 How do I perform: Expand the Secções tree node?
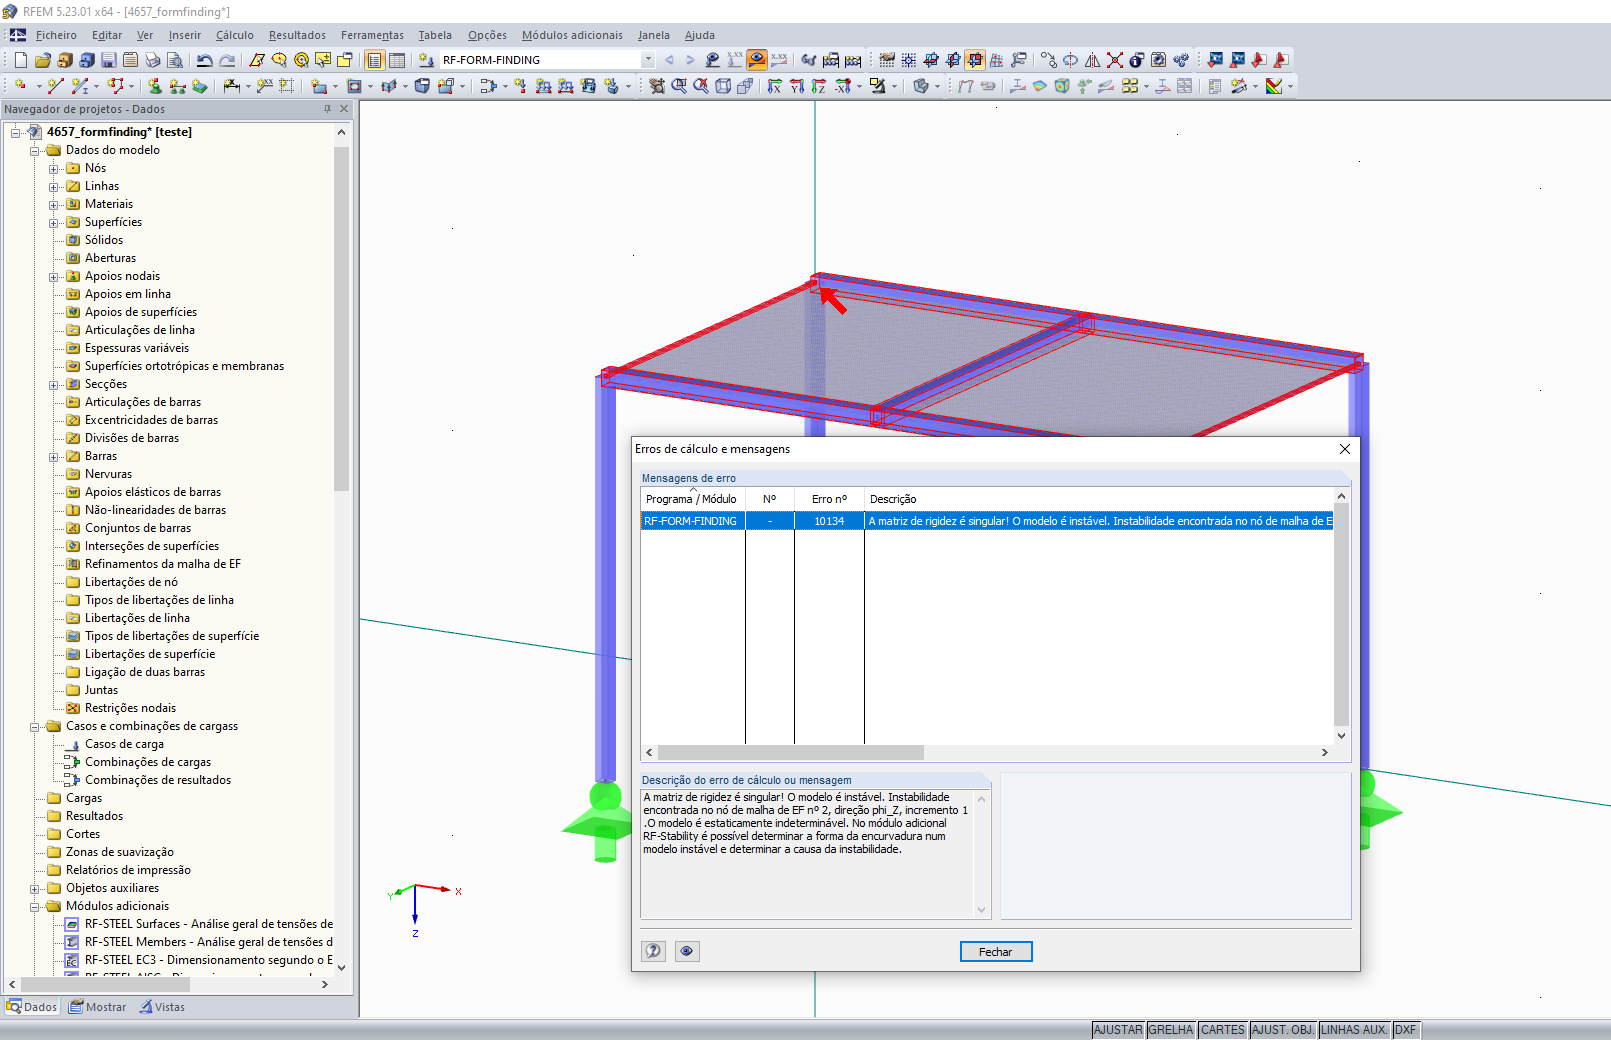pyautogui.click(x=54, y=384)
